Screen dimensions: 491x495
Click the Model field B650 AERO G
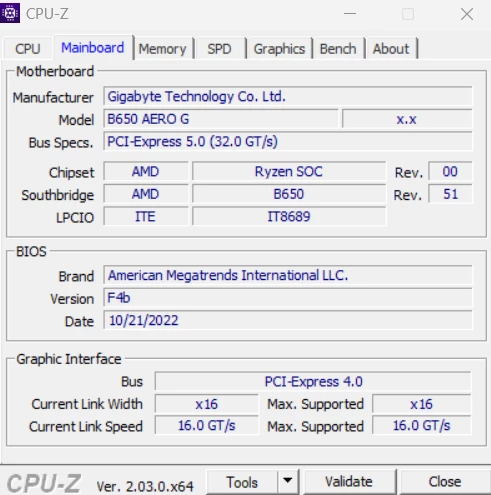(221, 119)
